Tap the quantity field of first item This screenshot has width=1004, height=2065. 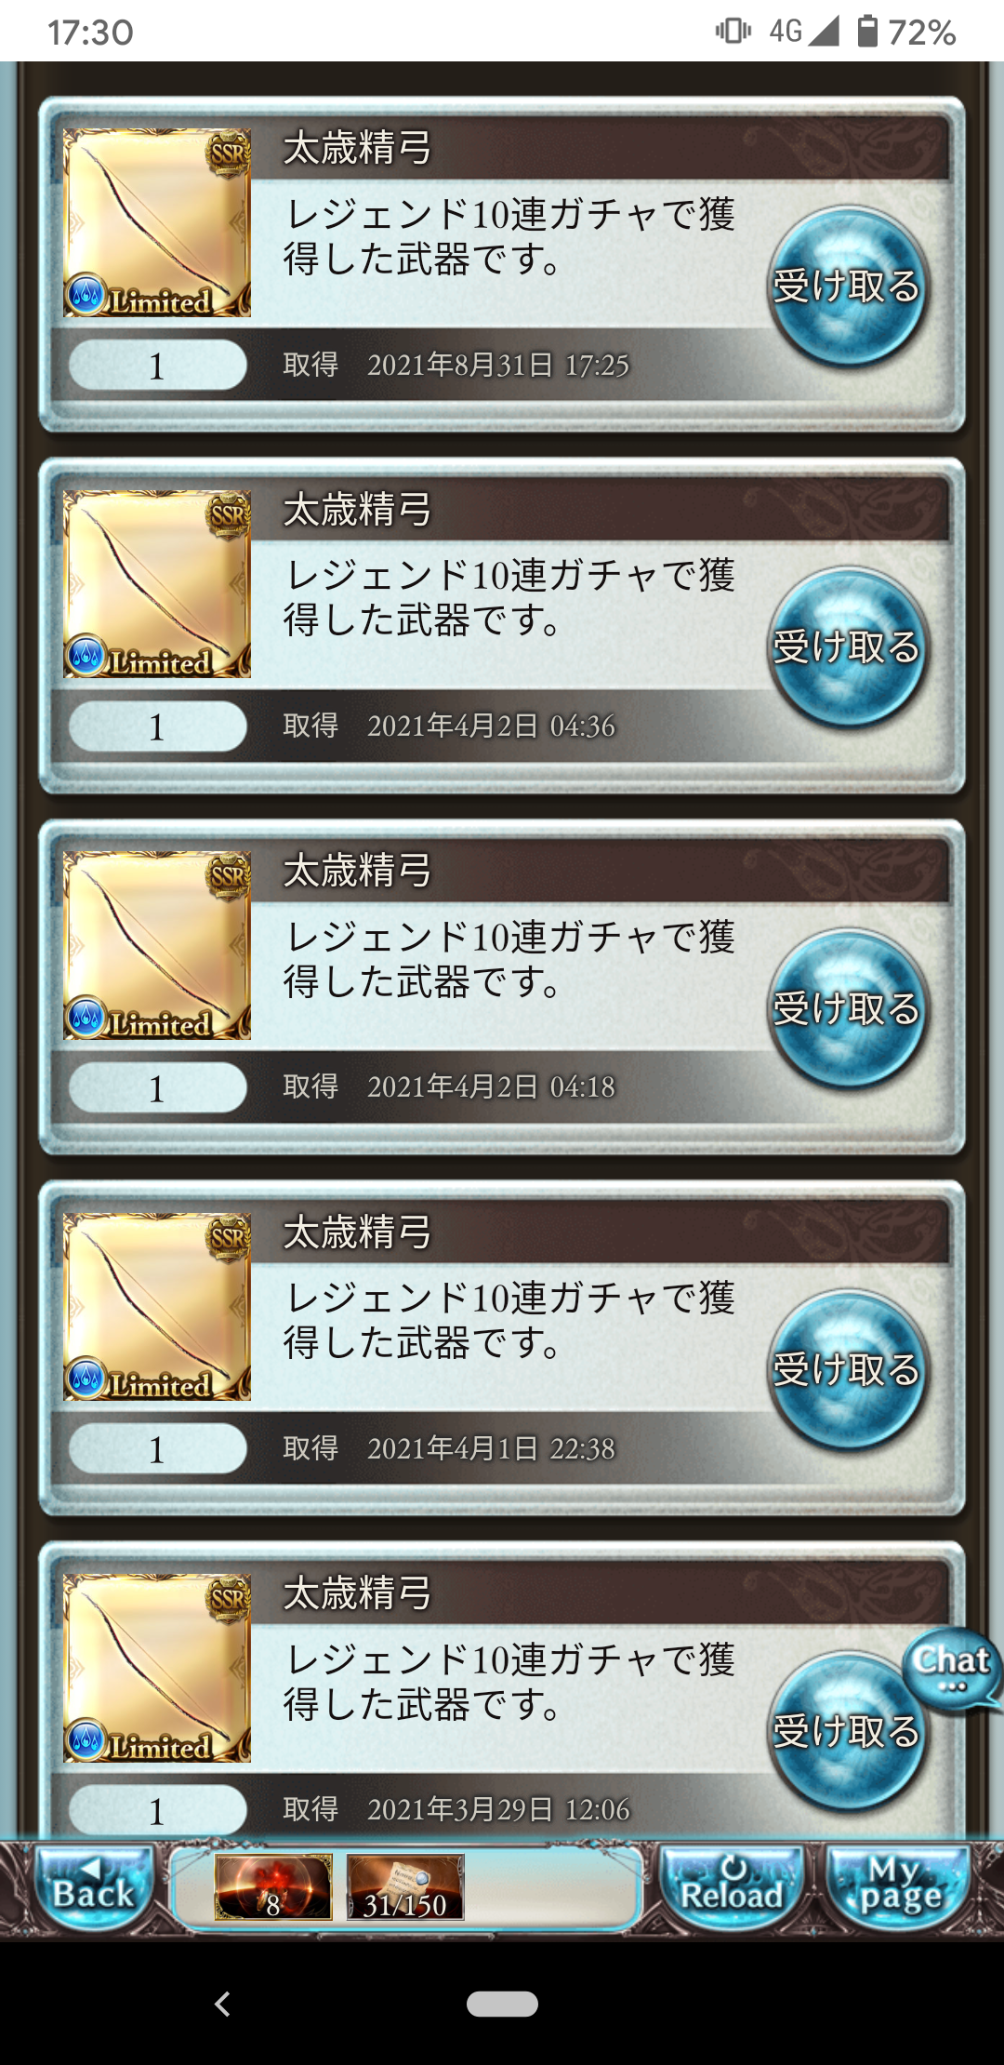click(157, 365)
